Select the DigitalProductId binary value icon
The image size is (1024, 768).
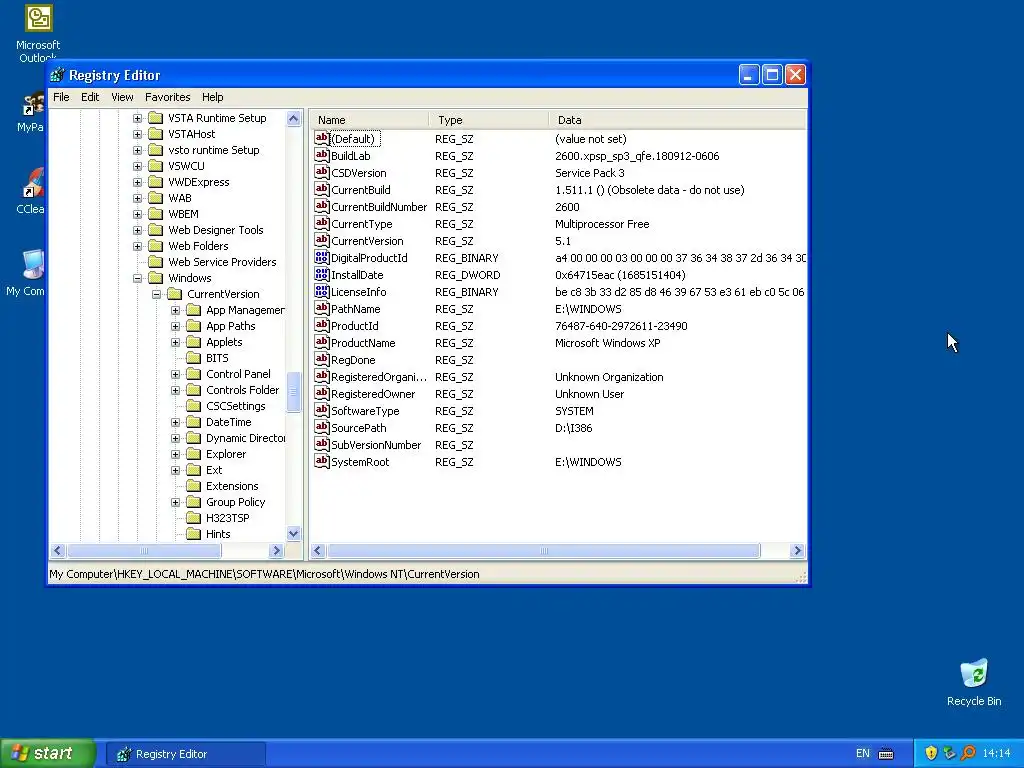point(321,257)
